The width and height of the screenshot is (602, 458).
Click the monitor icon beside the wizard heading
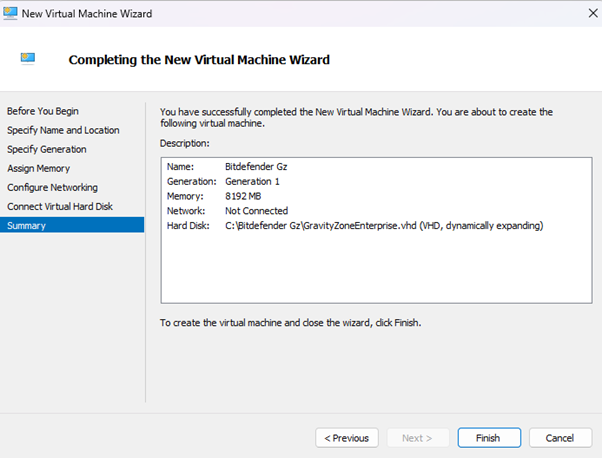click(x=29, y=59)
